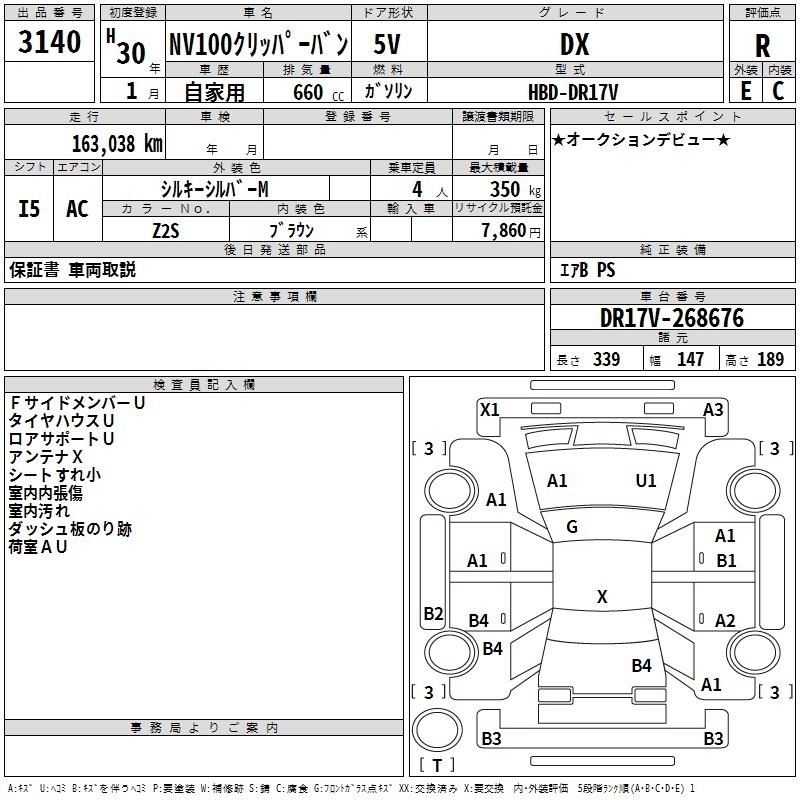The height and width of the screenshot is (800, 800).
Task: Select the "リサイクル預託金" header
Action: point(498,208)
